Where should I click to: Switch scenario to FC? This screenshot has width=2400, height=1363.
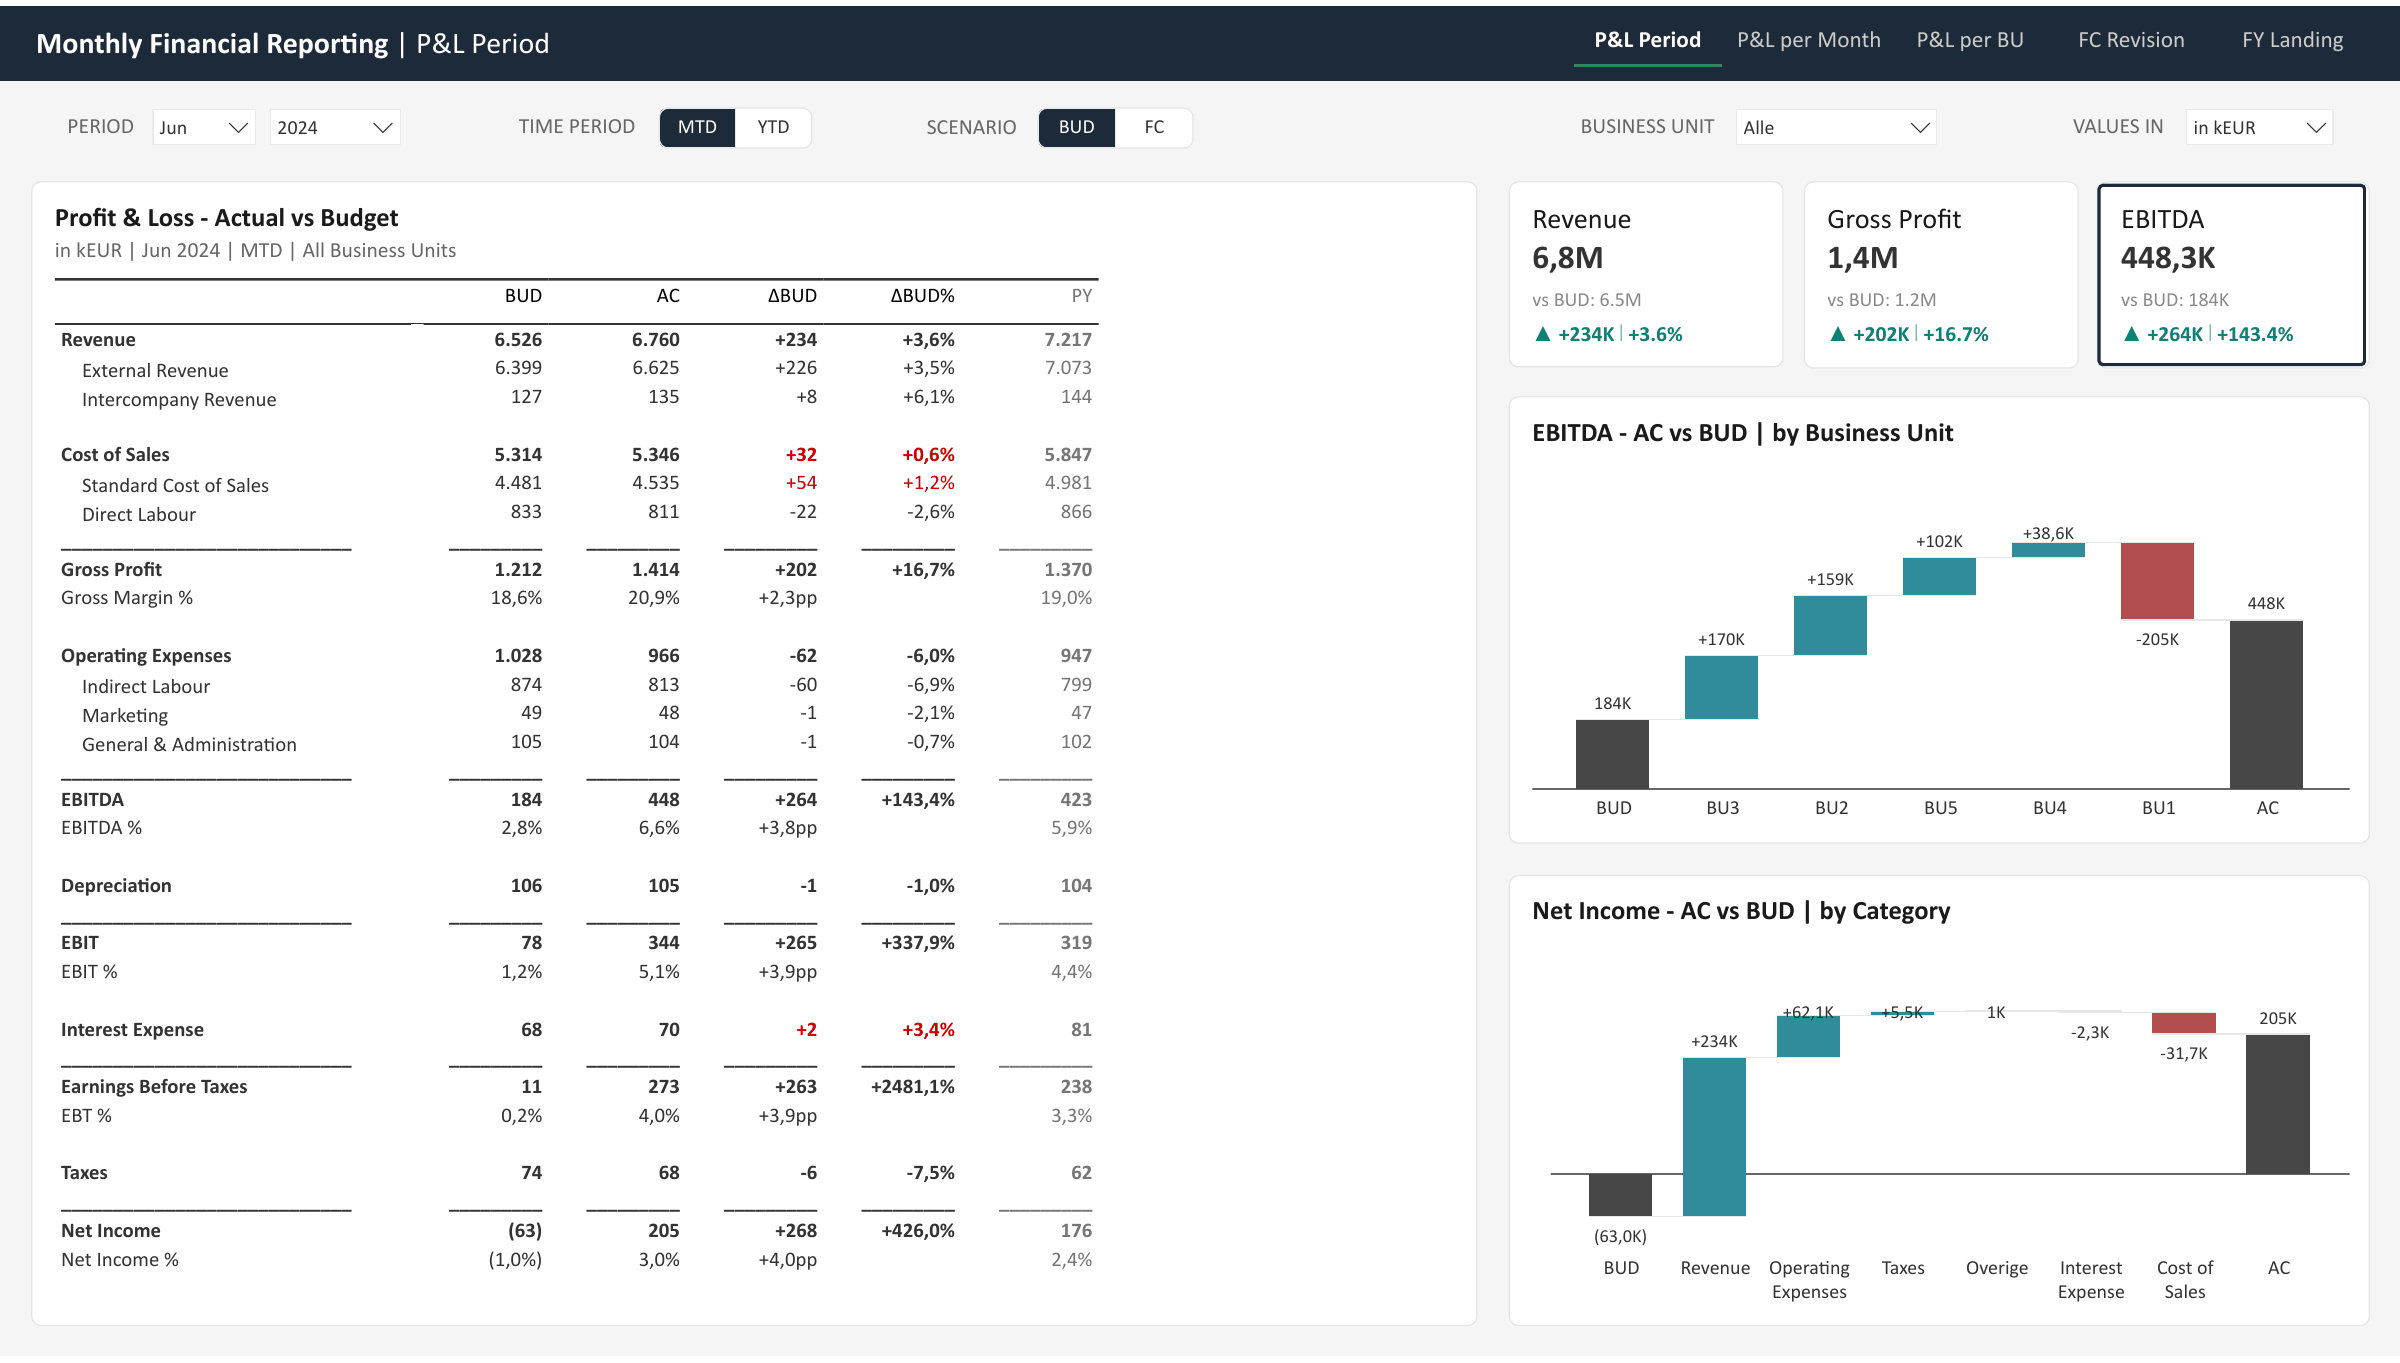(x=1154, y=127)
